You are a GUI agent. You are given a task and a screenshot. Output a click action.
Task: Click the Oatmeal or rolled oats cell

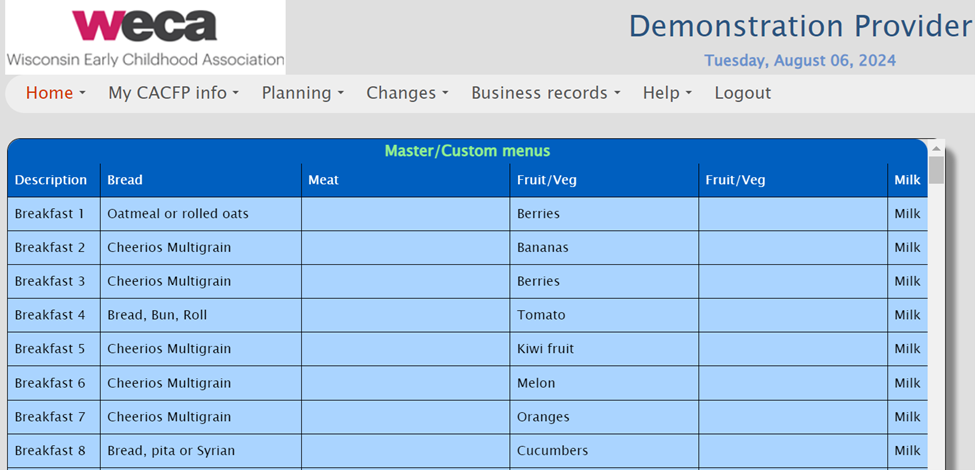coord(178,214)
